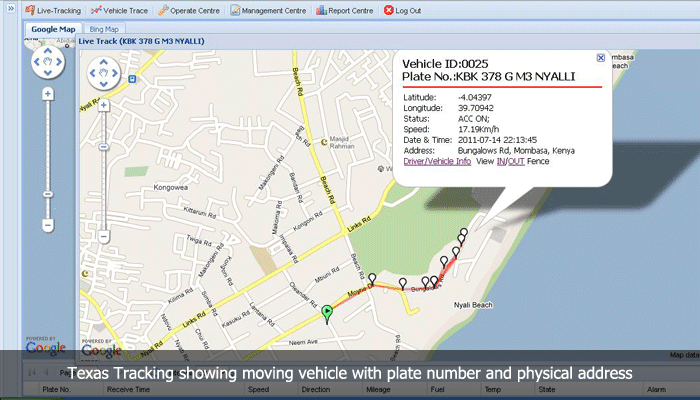
Task: Click the Live Track map zoom slider handle
Action: click(x=104, y=147)
